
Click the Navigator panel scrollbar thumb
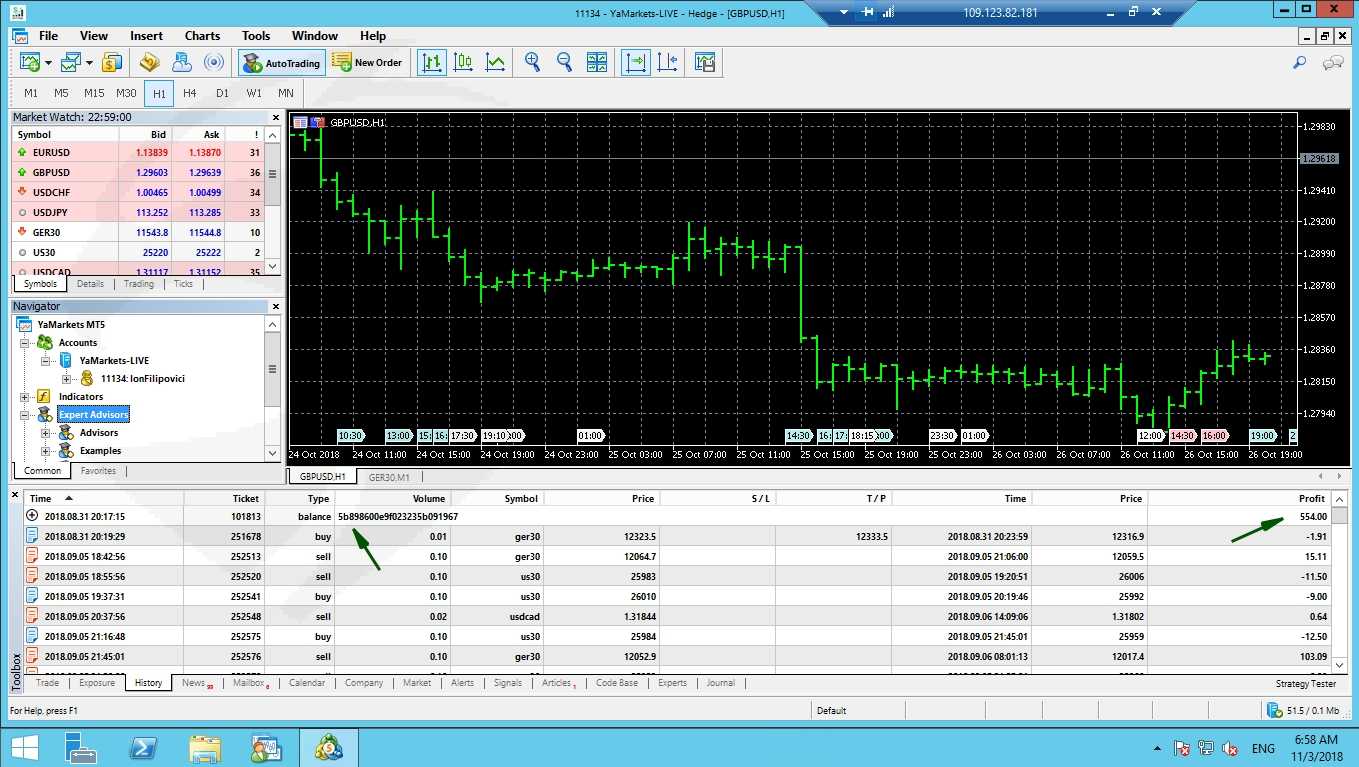(x=272, y=369)
